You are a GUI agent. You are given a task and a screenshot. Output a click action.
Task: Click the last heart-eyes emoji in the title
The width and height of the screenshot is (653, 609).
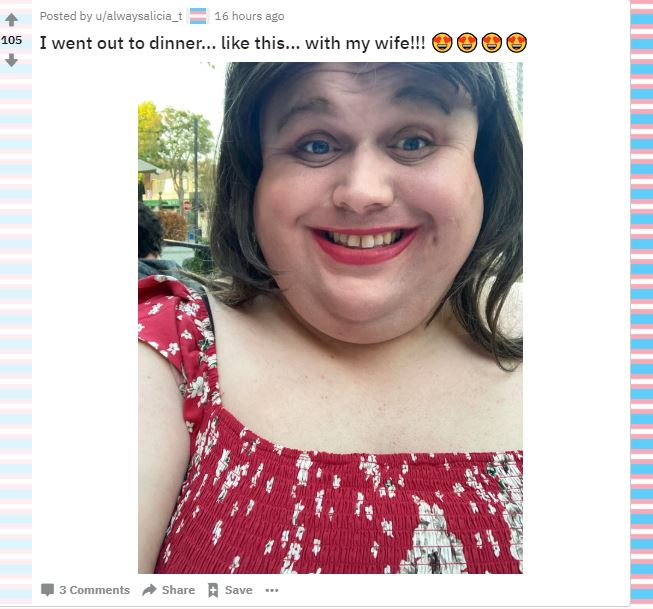517,43
